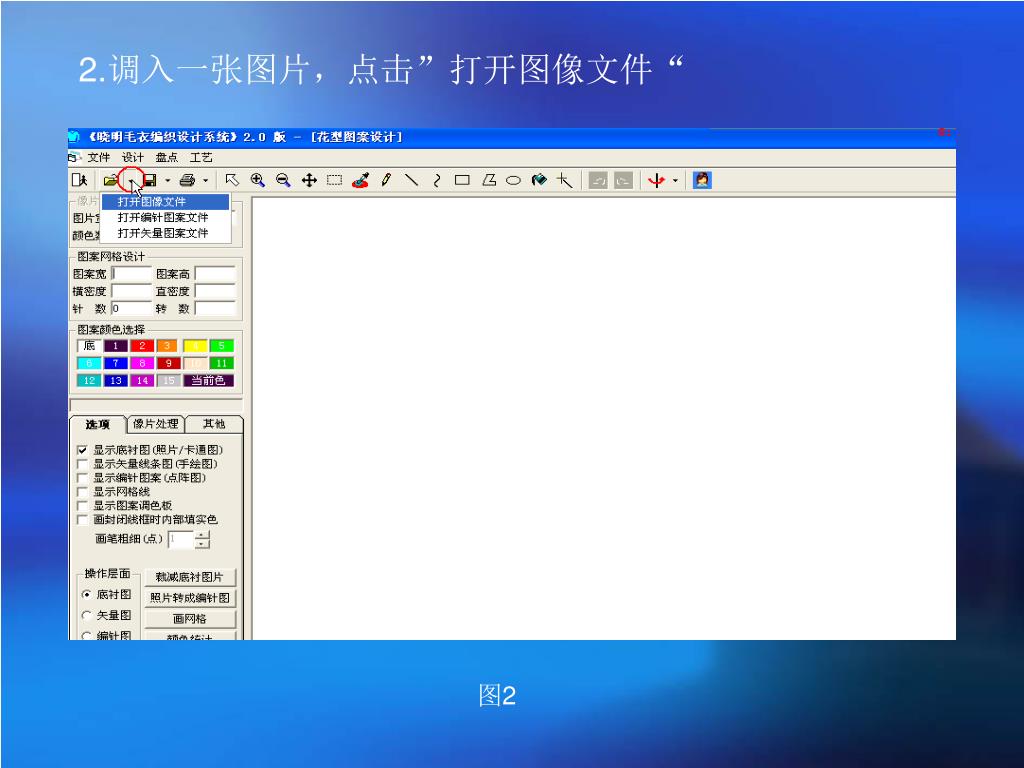
Task: Select the polygon shape tool
Action: pos(488,180)
